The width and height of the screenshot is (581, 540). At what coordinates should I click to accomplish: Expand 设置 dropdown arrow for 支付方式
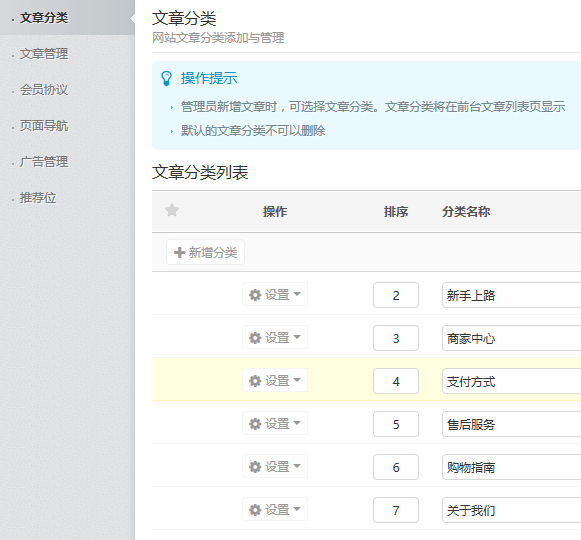click(297, 380)
